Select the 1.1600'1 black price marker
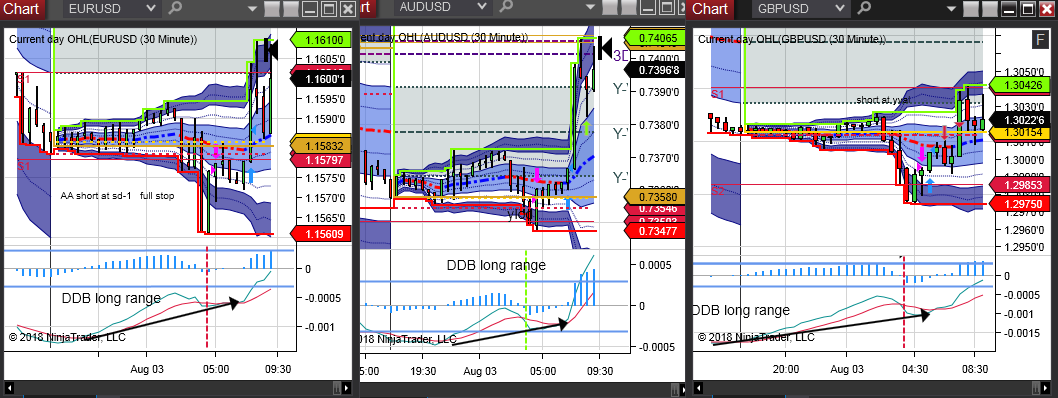Viewport: 1058px width, 398px height. tap(321, 80)
